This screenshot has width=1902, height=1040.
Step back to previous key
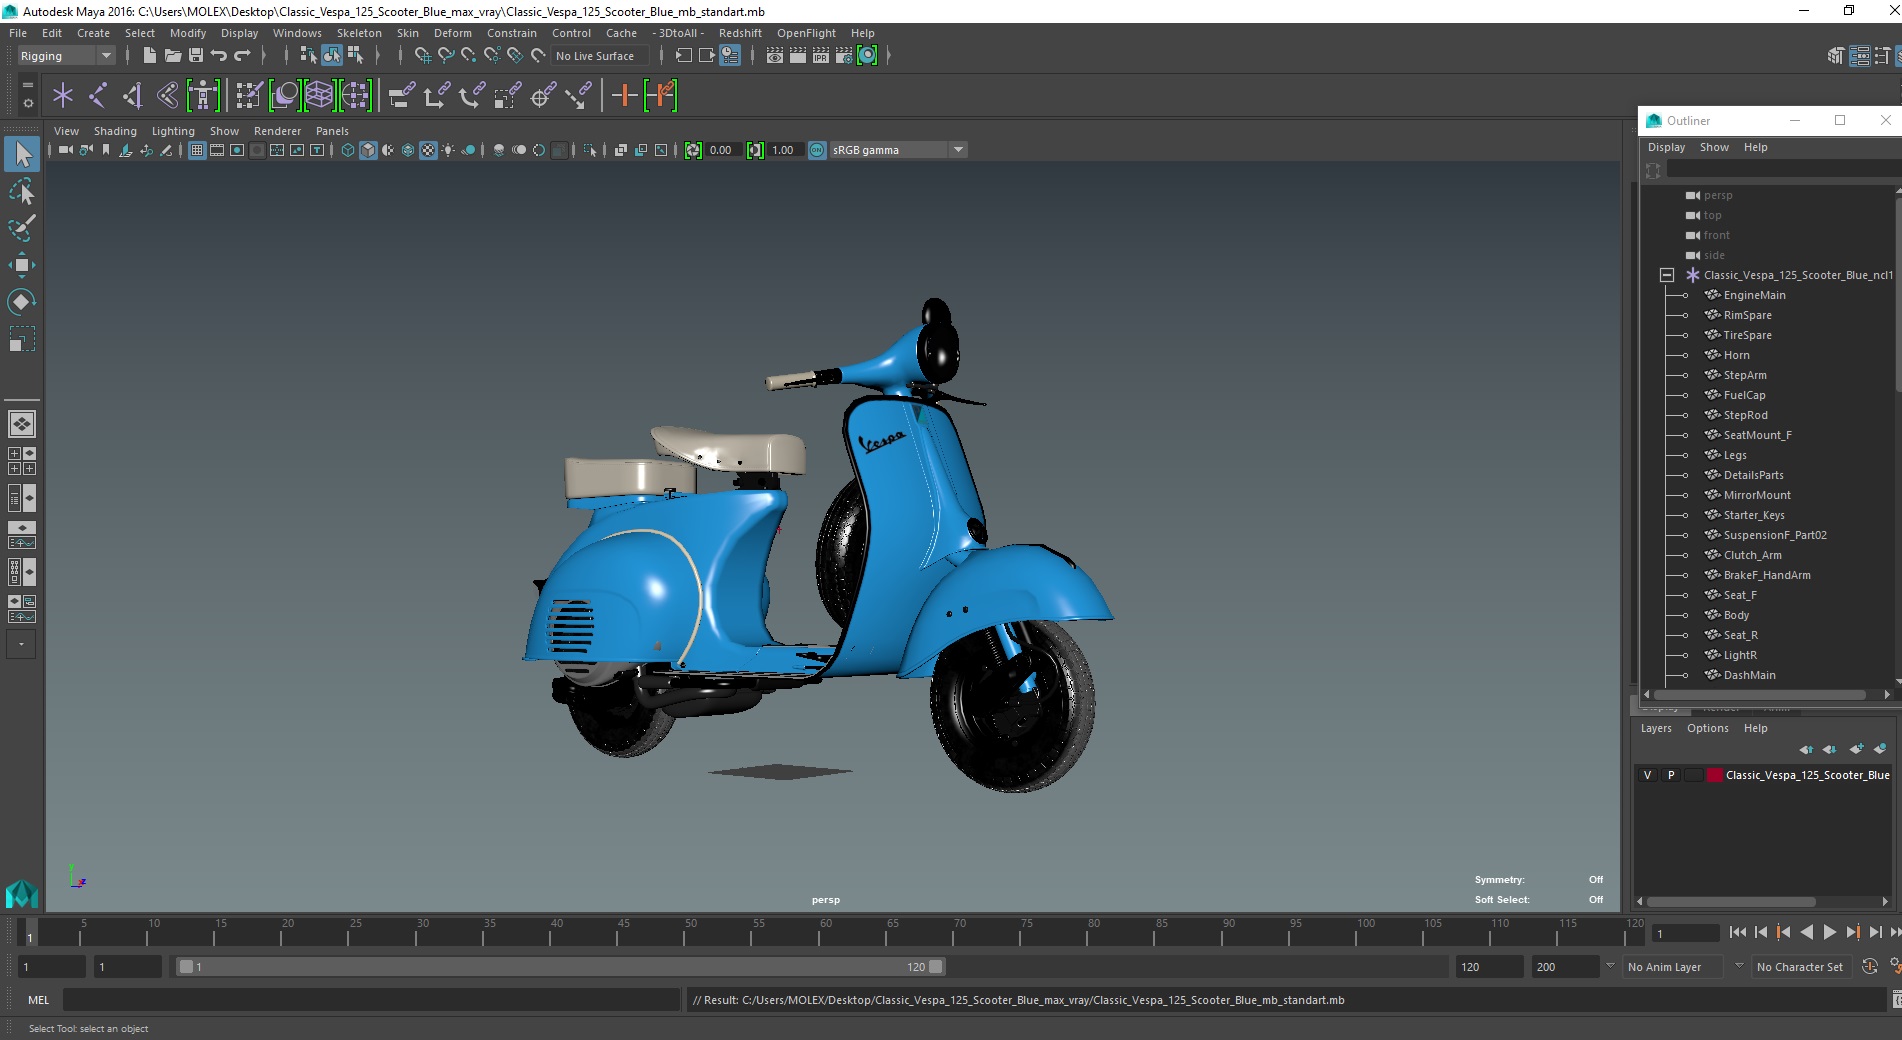tap(1783, 932)
